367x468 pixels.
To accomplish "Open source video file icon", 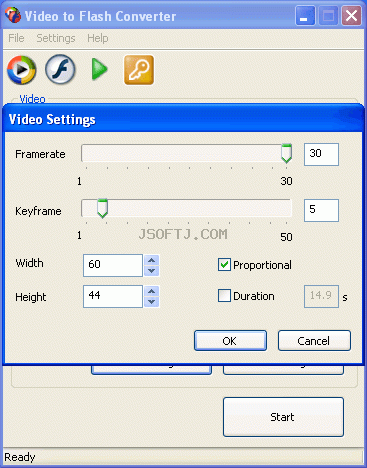I will (22, 70).
